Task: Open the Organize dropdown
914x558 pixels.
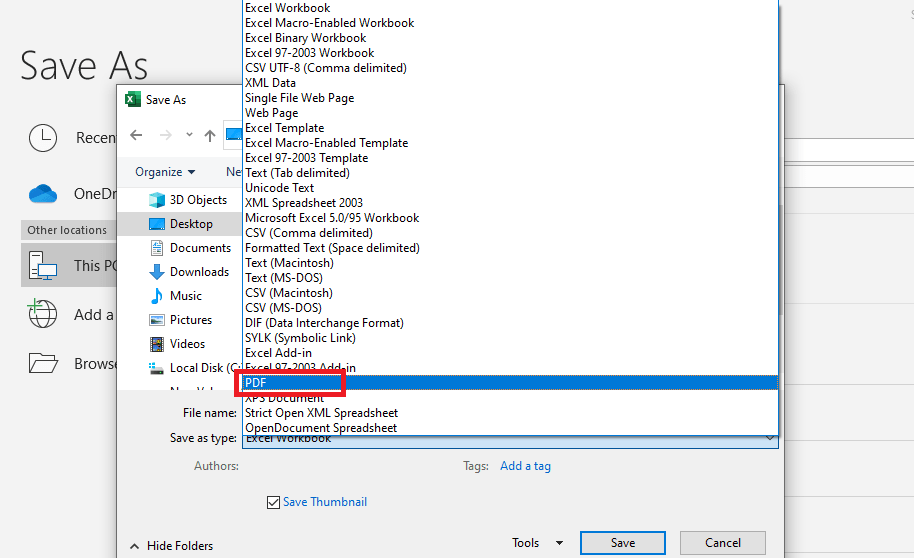Action: 165,172
